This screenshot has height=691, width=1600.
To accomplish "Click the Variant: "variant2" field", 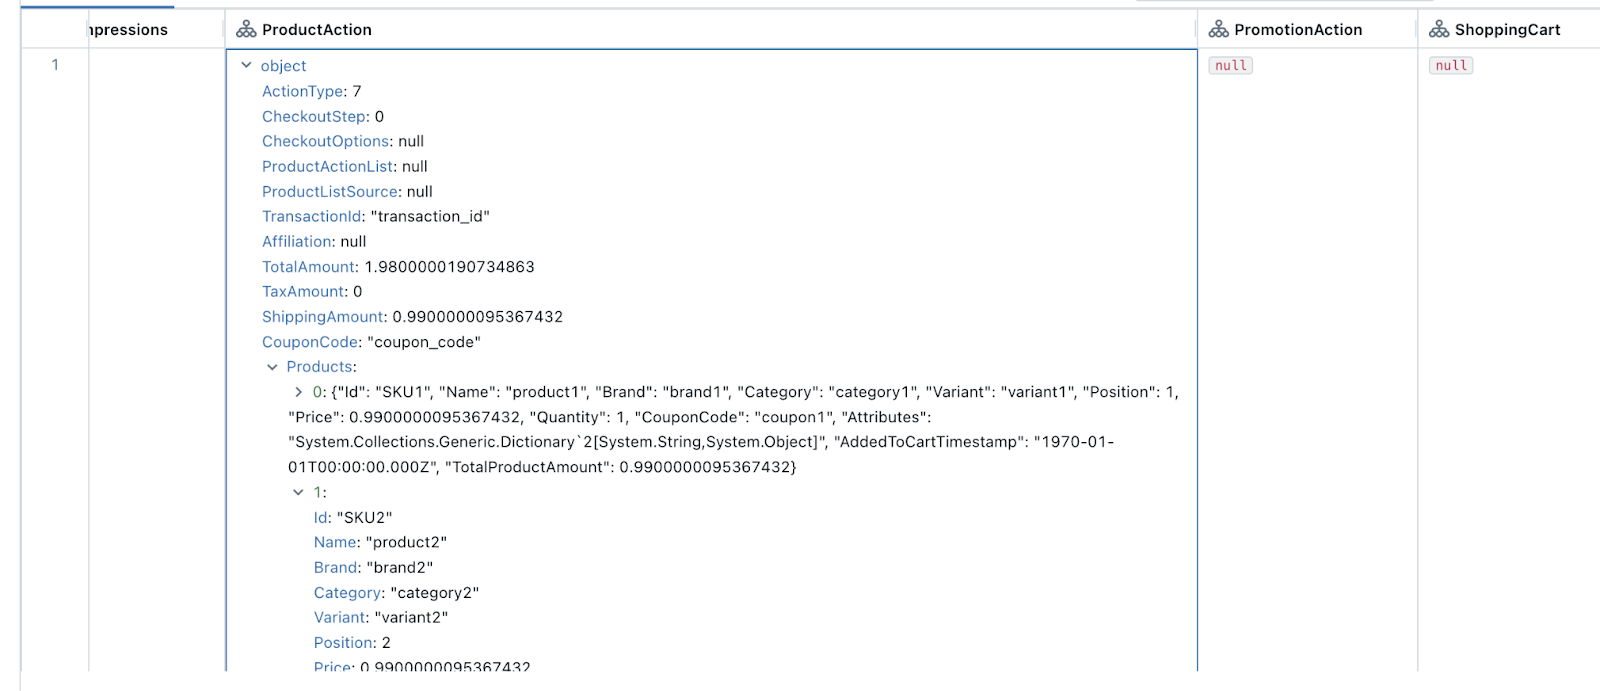I will point(381,617).
